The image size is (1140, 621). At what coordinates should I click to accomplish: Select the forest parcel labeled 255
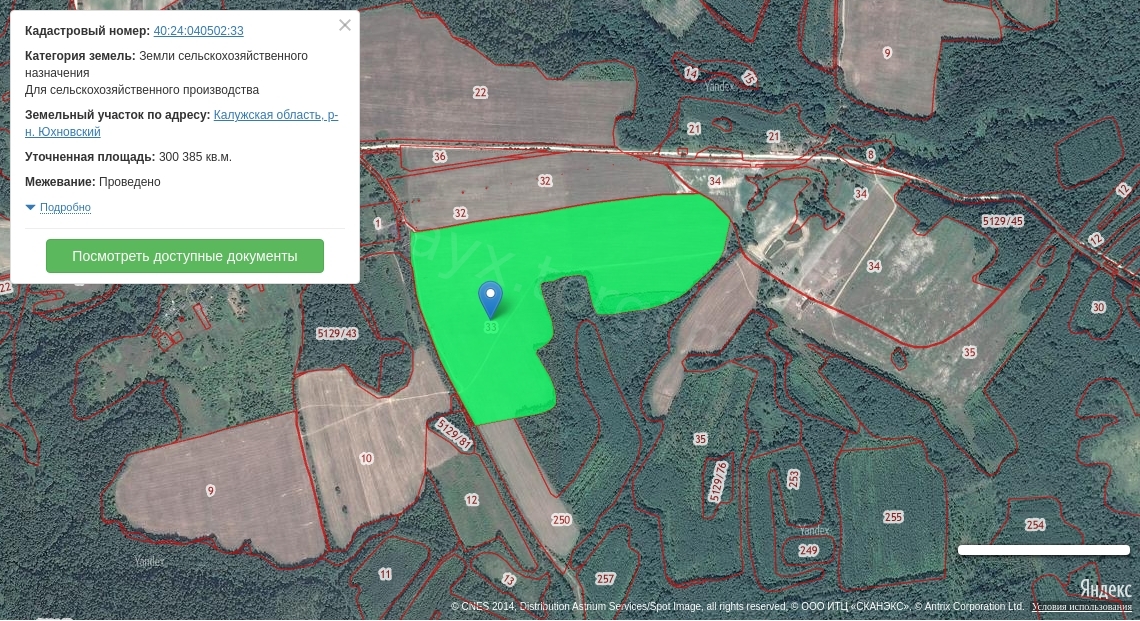point(893,517)
